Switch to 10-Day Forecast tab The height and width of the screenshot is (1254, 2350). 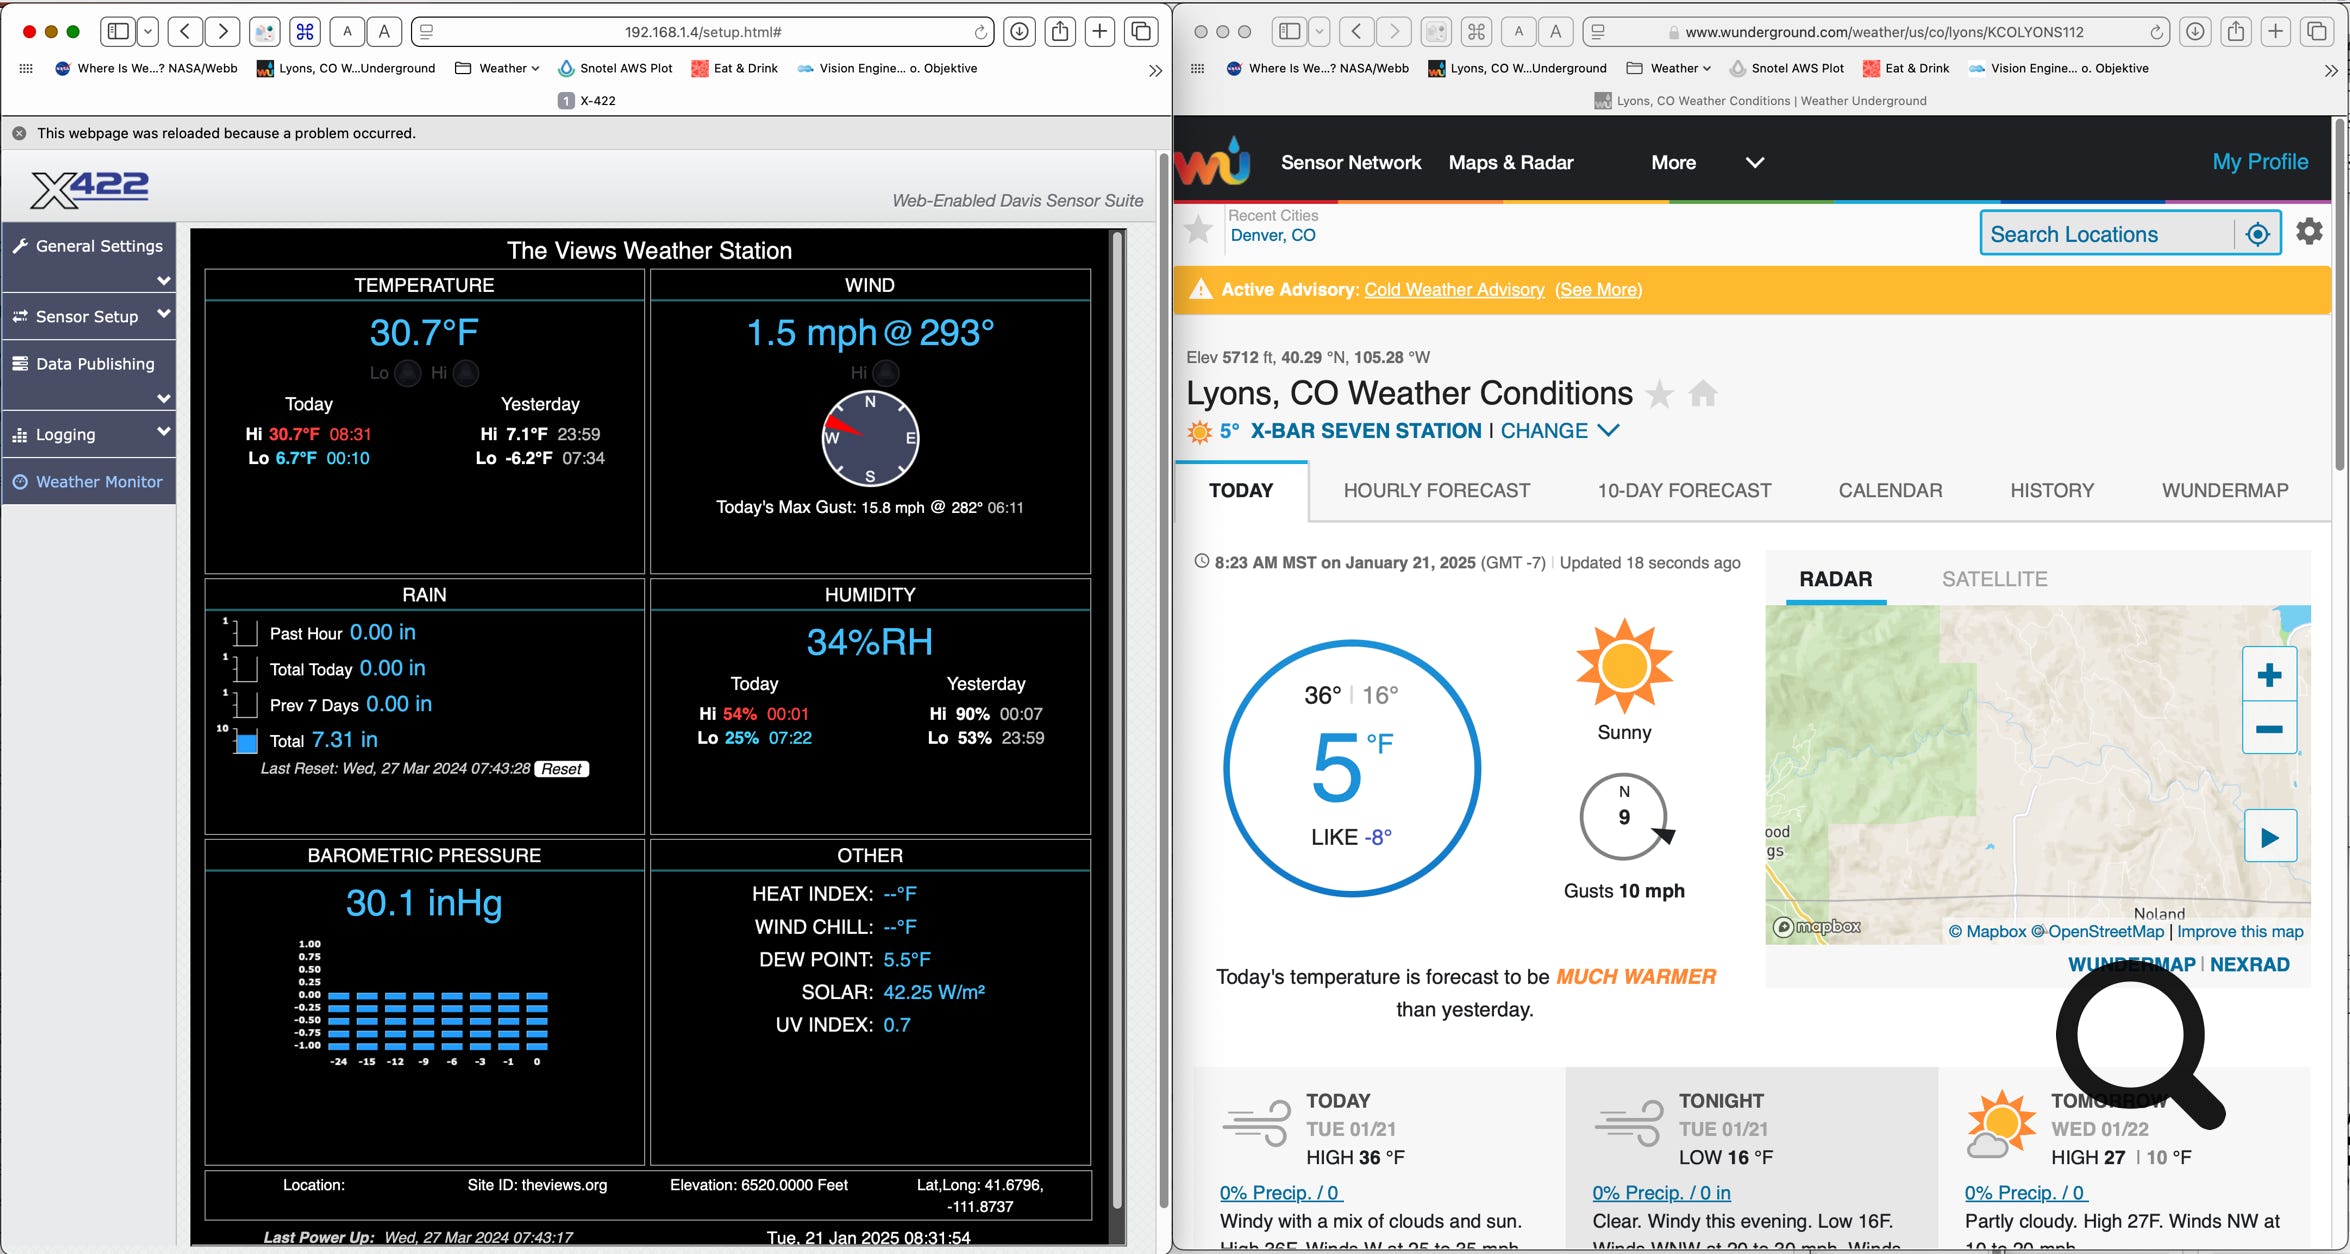click(x=1684, y=490)
